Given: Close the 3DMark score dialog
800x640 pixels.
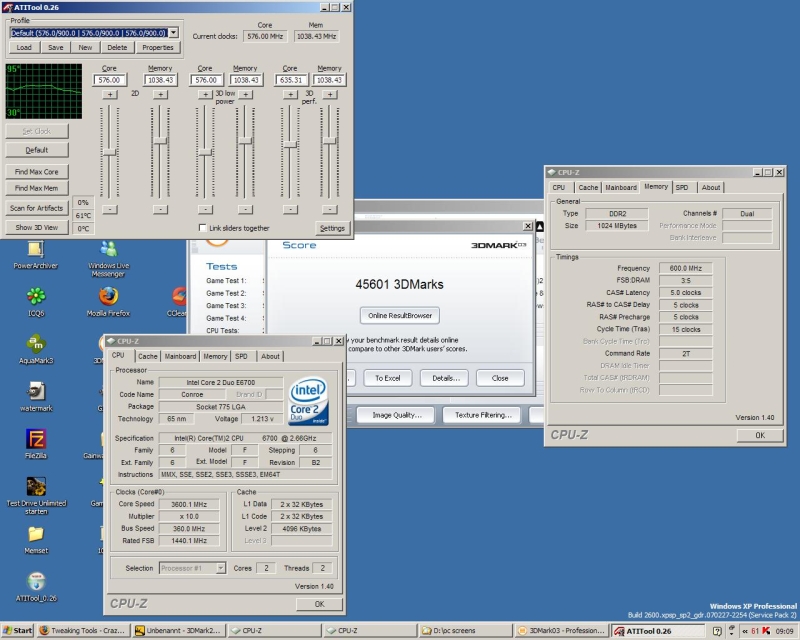Looking at the screenshot, I should point(500,378).
